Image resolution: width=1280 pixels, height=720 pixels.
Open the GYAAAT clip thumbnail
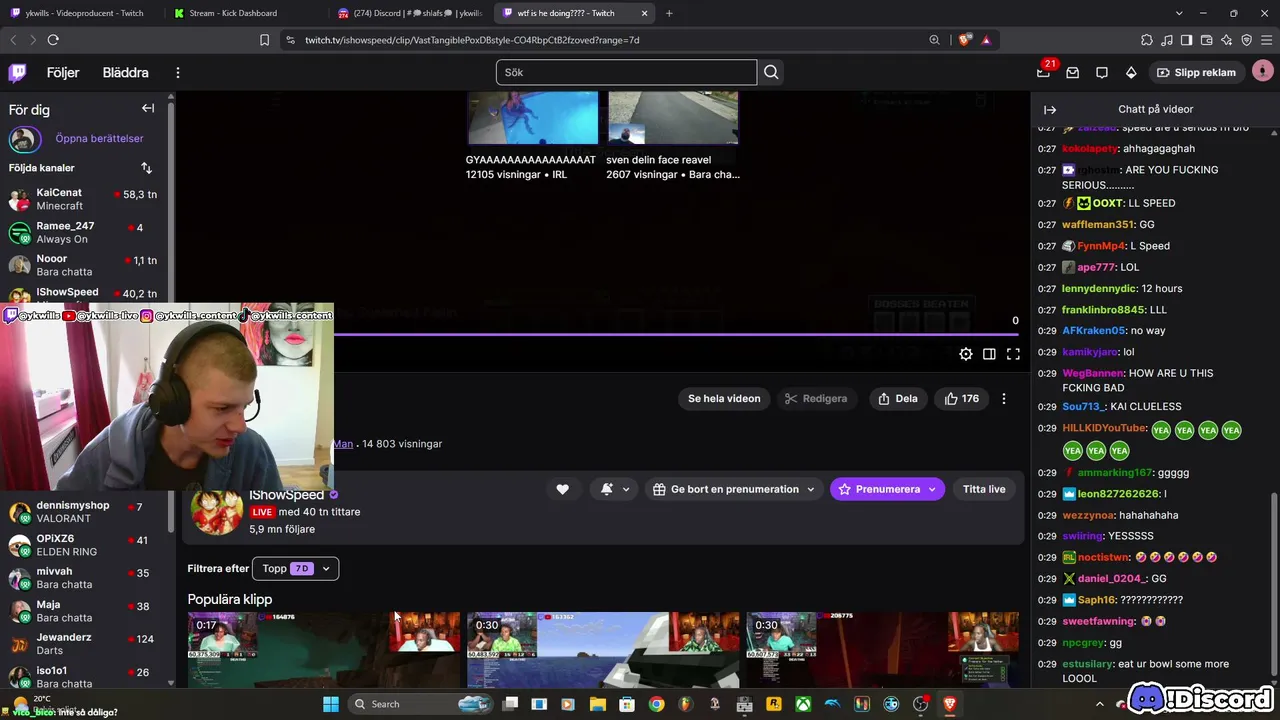click(x=533, y=118)
